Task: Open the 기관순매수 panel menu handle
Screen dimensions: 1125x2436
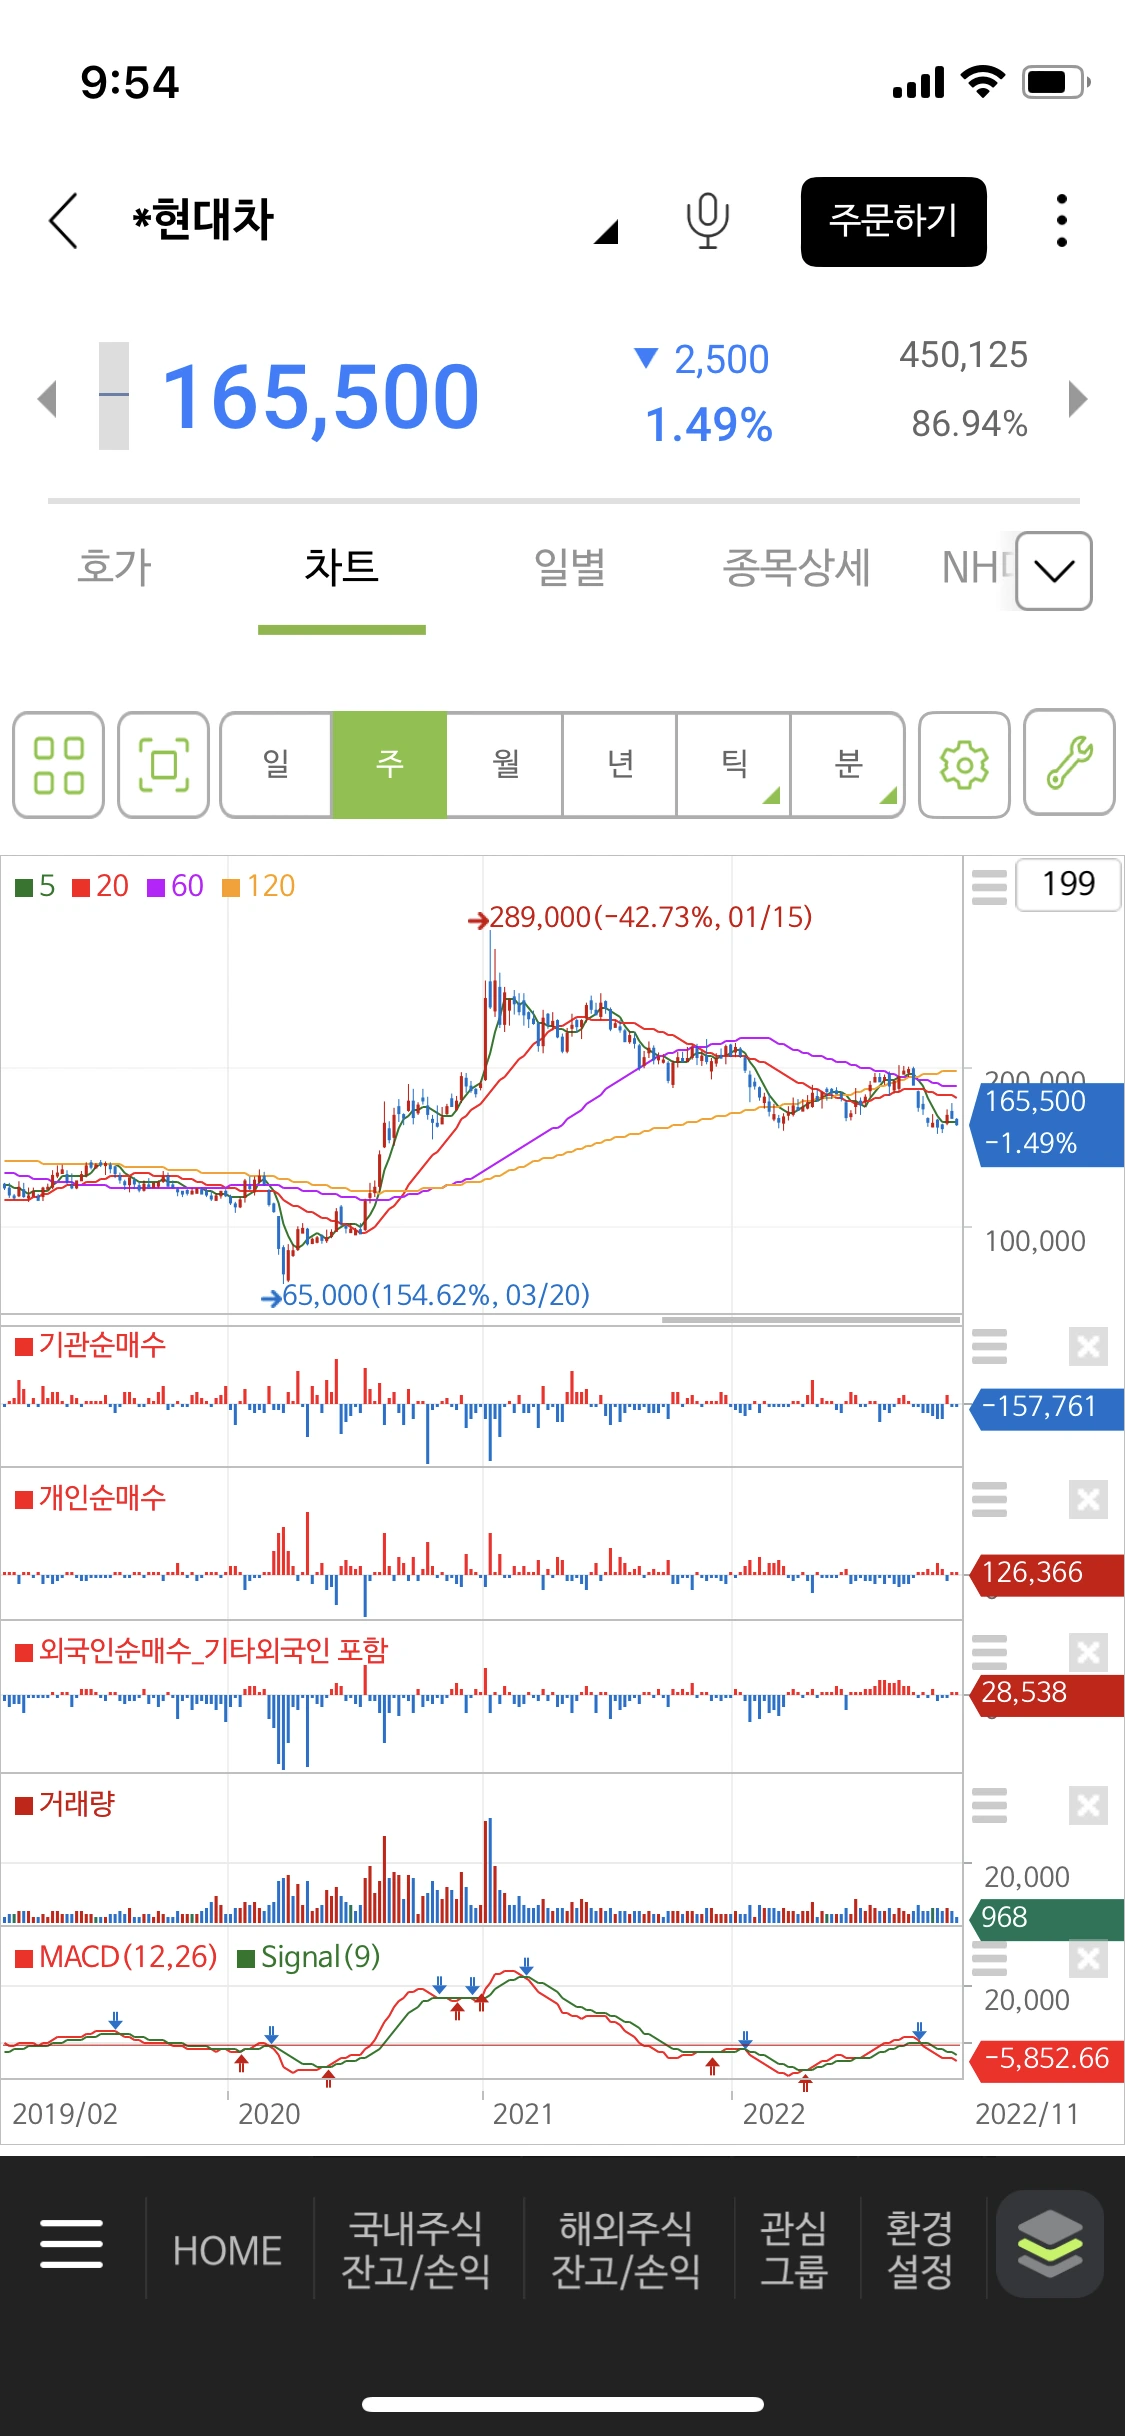Action: [x=989, y=1347]
